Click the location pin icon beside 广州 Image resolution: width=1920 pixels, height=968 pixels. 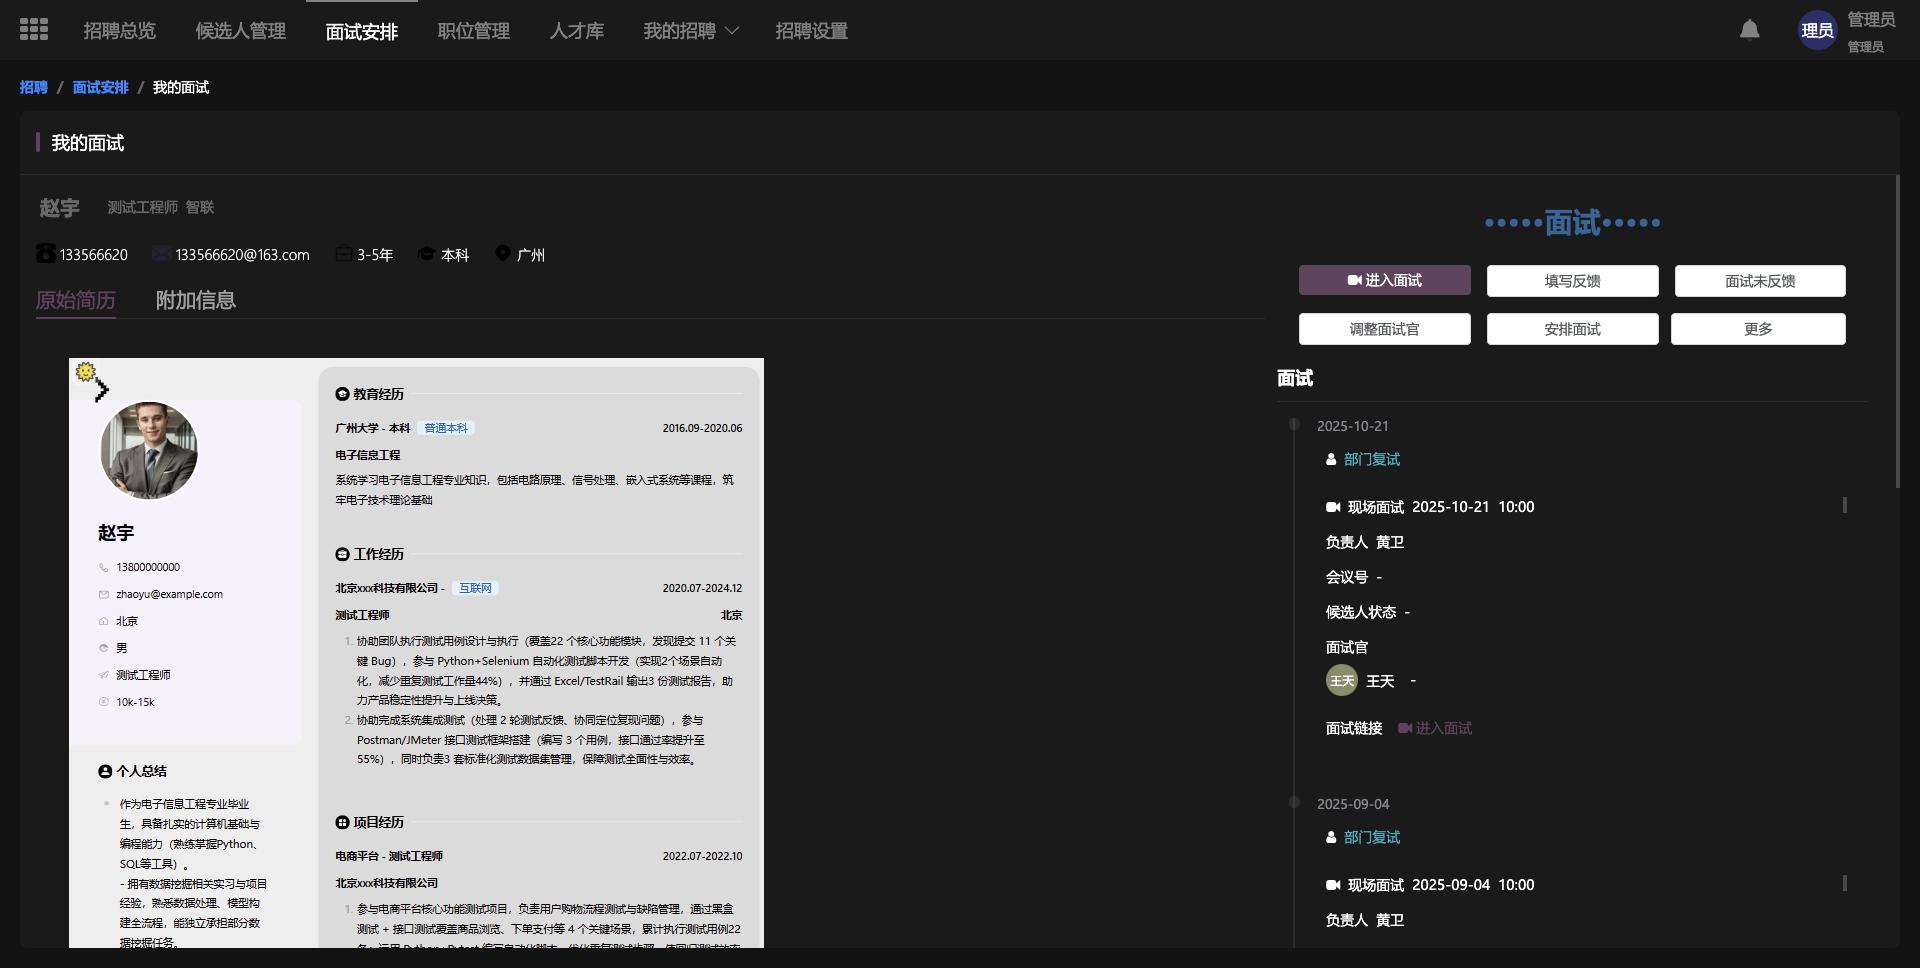503,254
